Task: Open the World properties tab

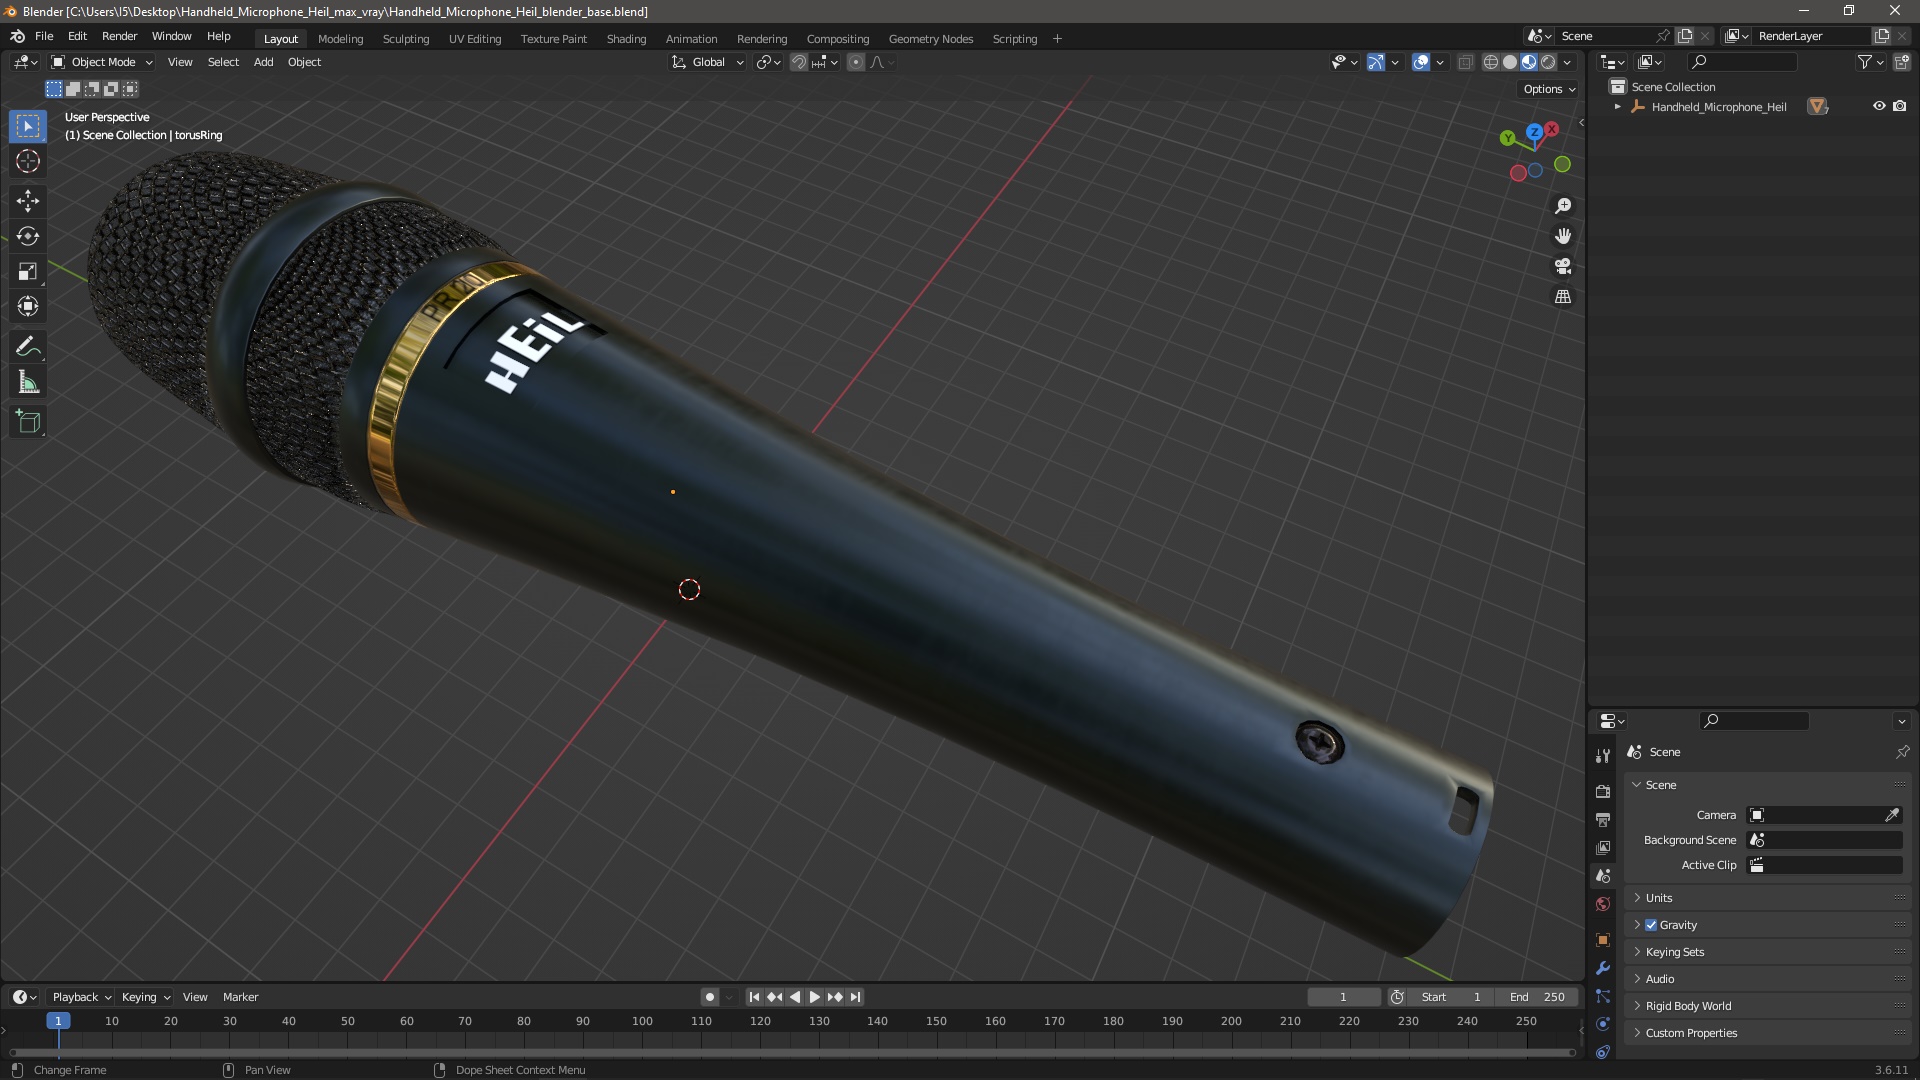Action: [1603, 904]
